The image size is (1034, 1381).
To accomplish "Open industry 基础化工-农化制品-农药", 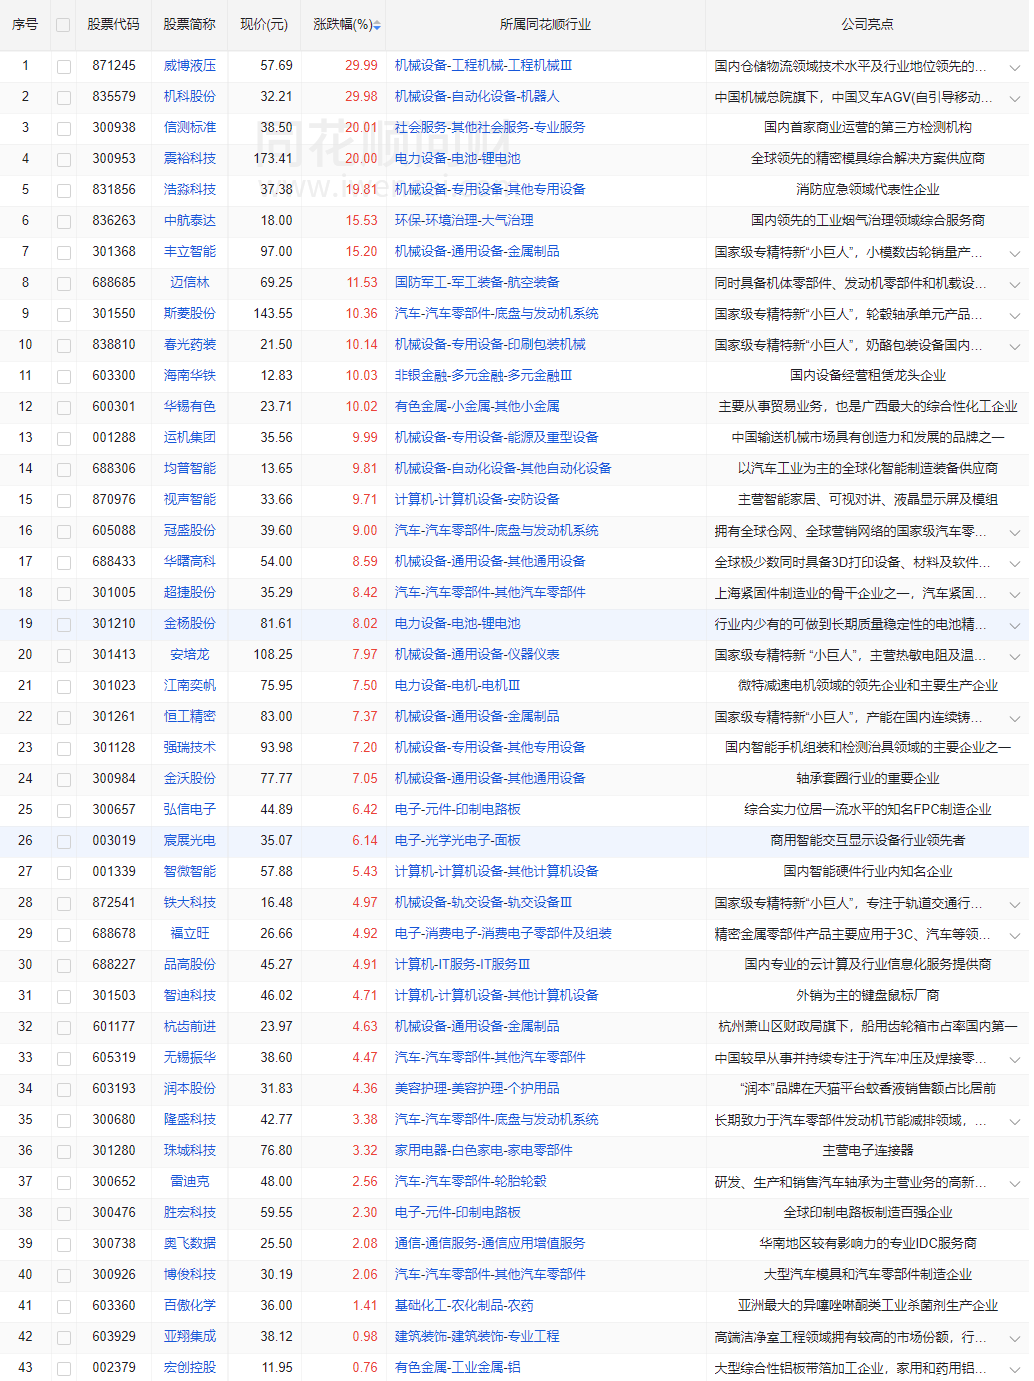I will coord(464,1305).
